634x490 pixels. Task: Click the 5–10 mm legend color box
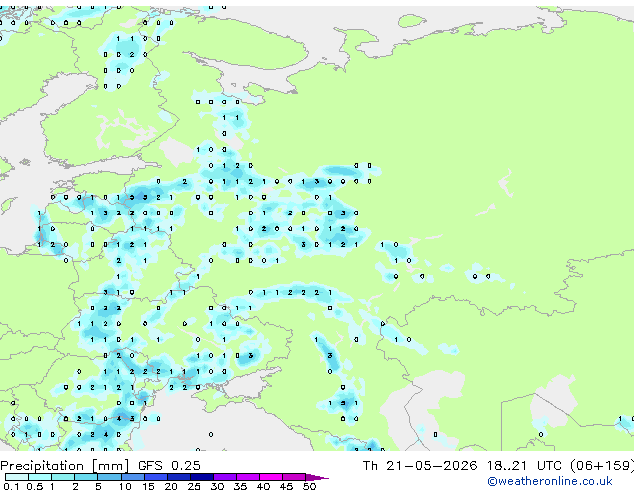(109, 477)
